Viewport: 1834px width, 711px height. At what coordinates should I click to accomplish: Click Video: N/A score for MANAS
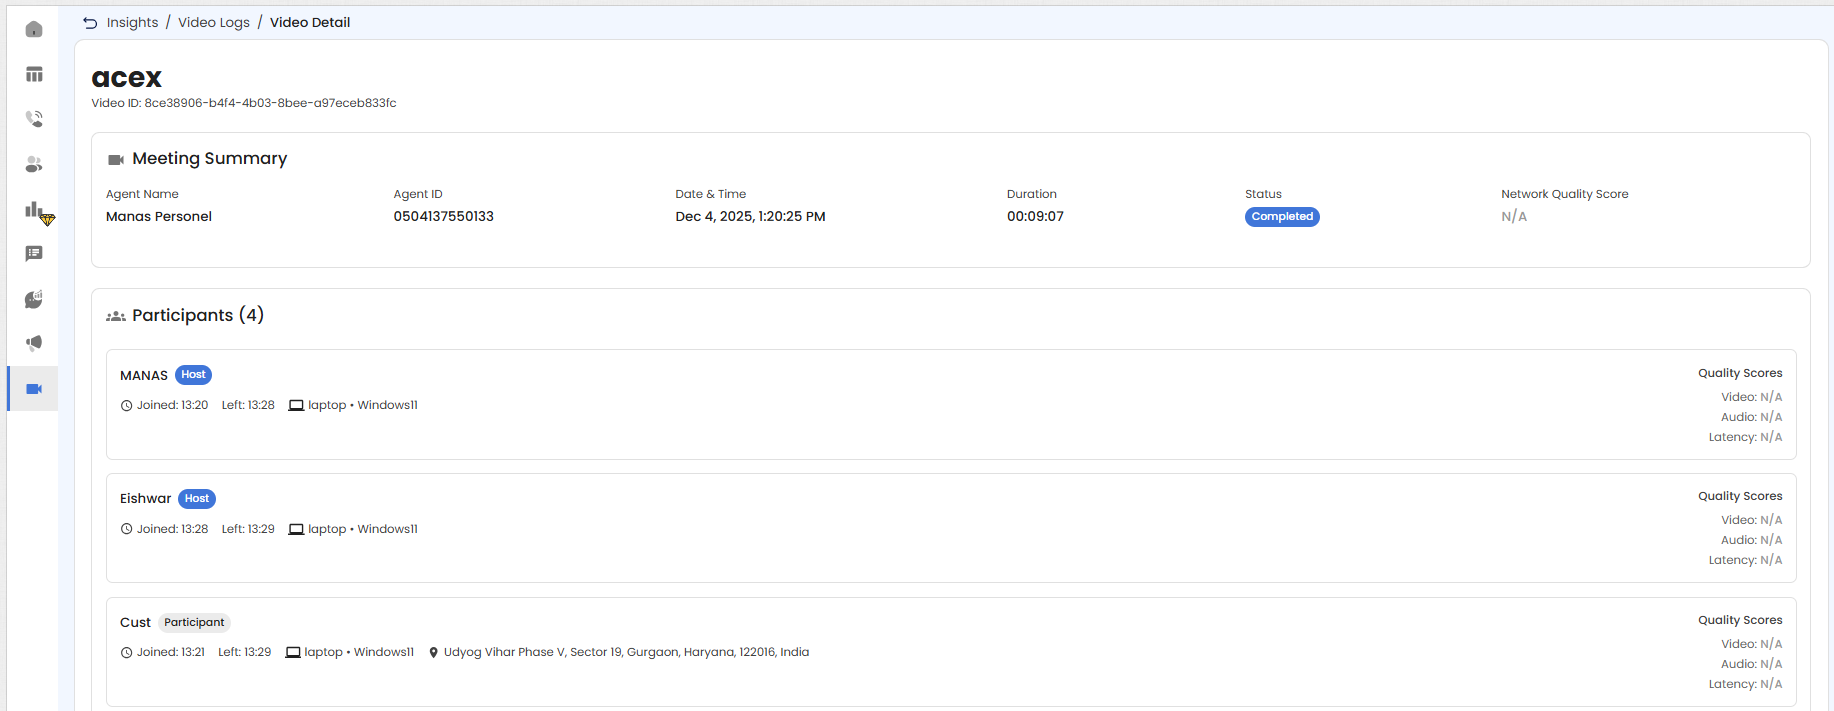[x=1751, y=397]
